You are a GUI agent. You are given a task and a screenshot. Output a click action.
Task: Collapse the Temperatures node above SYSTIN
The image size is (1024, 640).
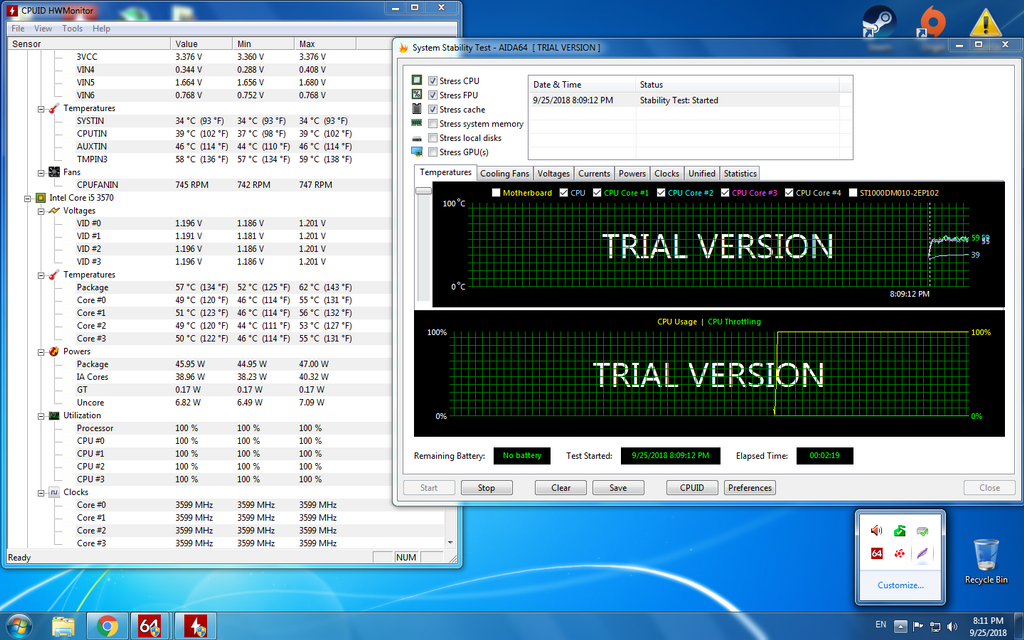(40, 109)
